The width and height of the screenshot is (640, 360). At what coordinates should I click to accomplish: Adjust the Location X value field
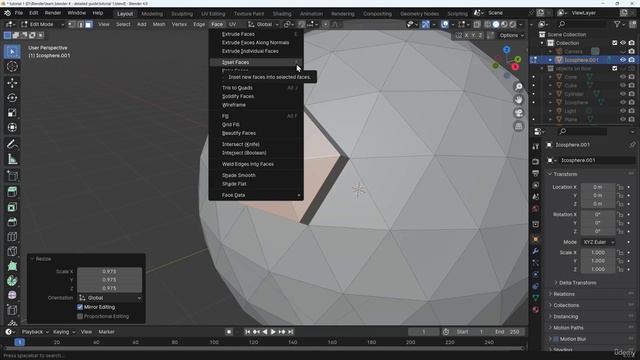pyautogui.click(x=598, y=187)
